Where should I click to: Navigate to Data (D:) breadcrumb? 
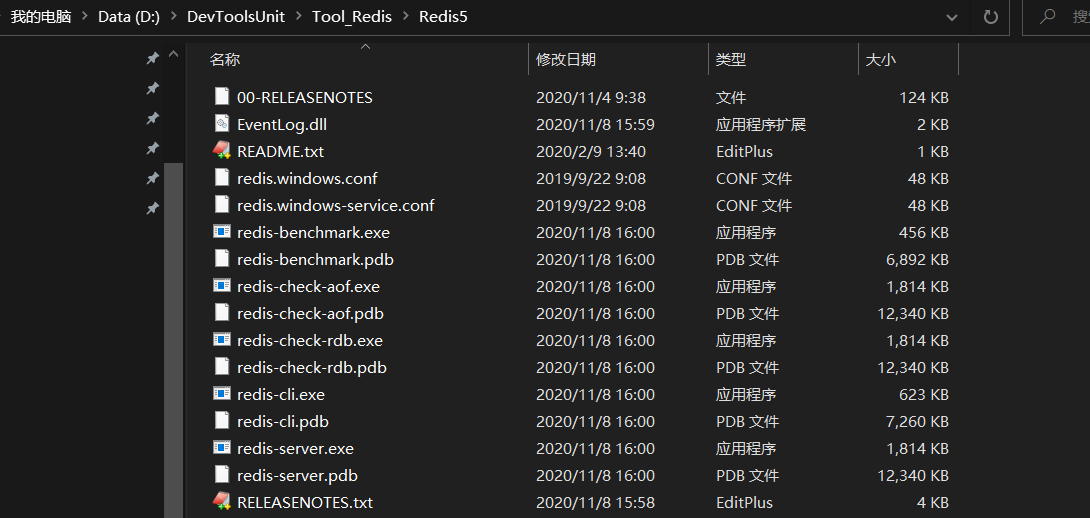pyautogui.click(x=130, y=17)
